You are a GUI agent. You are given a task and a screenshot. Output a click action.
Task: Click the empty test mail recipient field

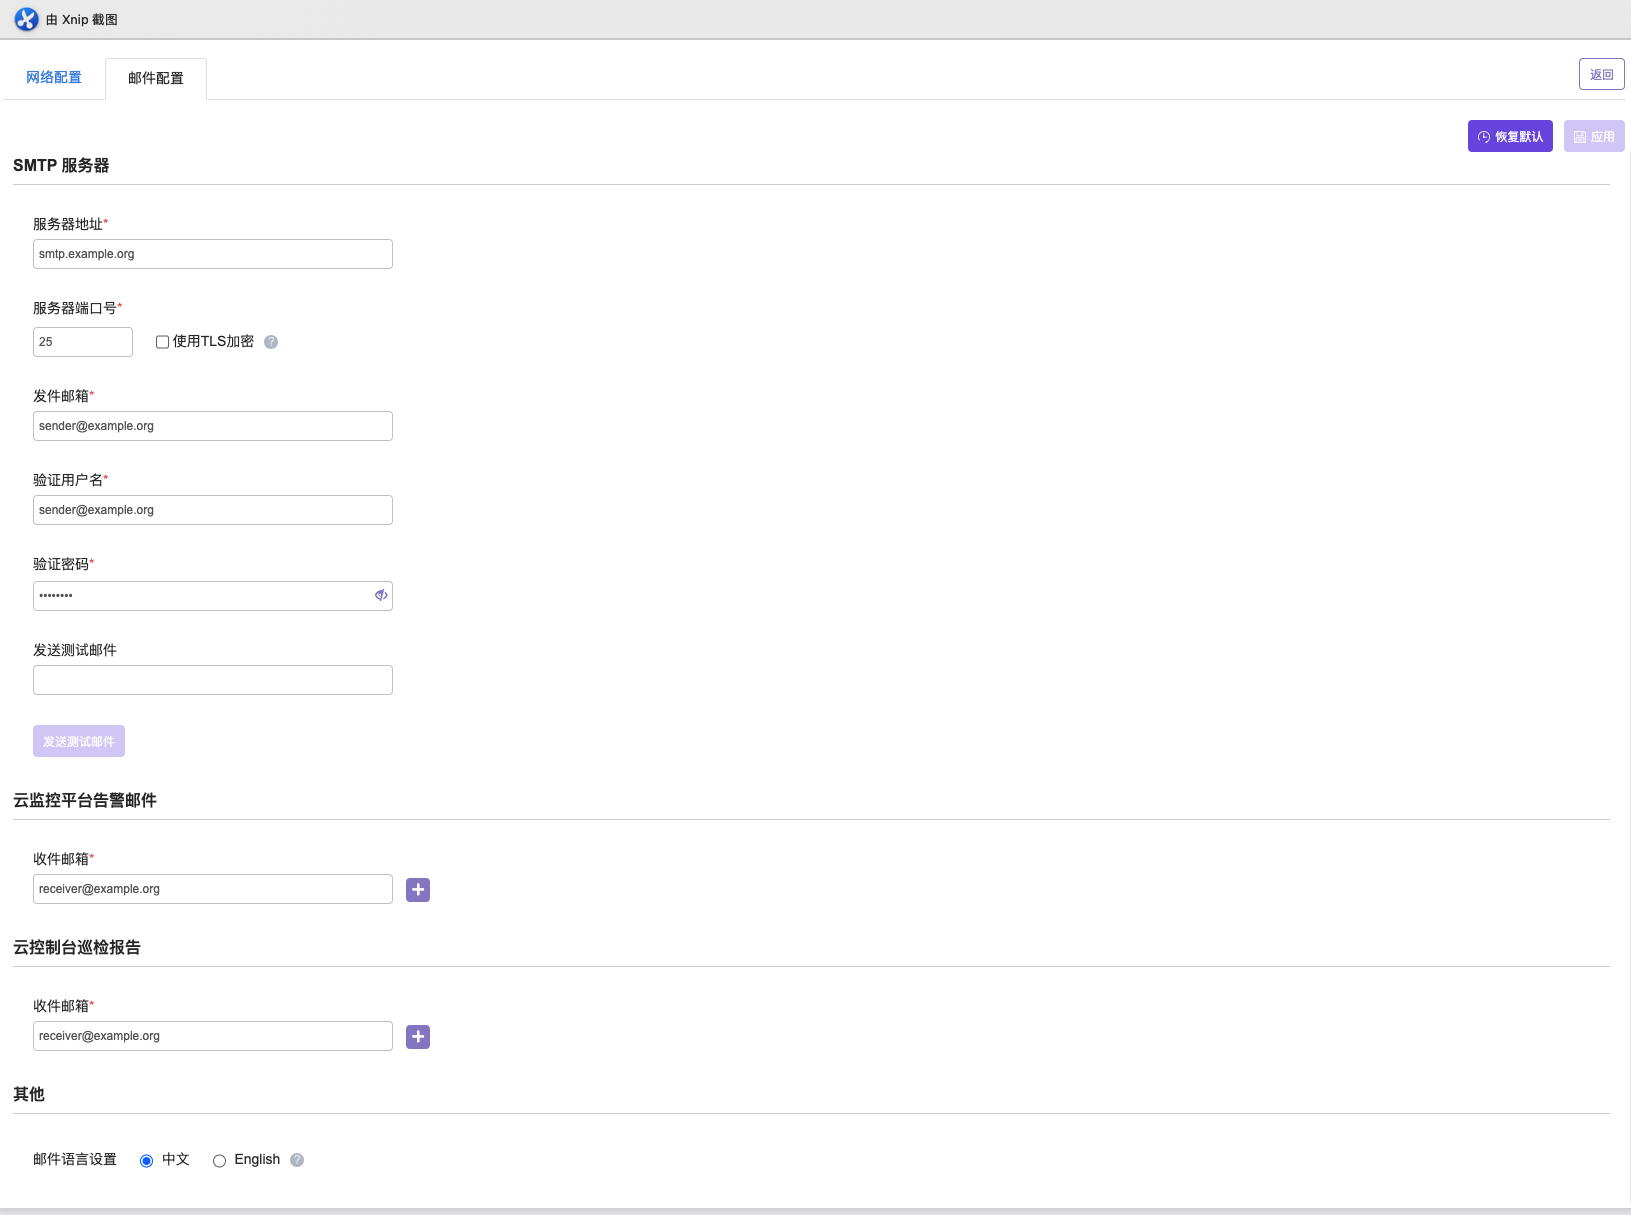(x=213, y=680)
